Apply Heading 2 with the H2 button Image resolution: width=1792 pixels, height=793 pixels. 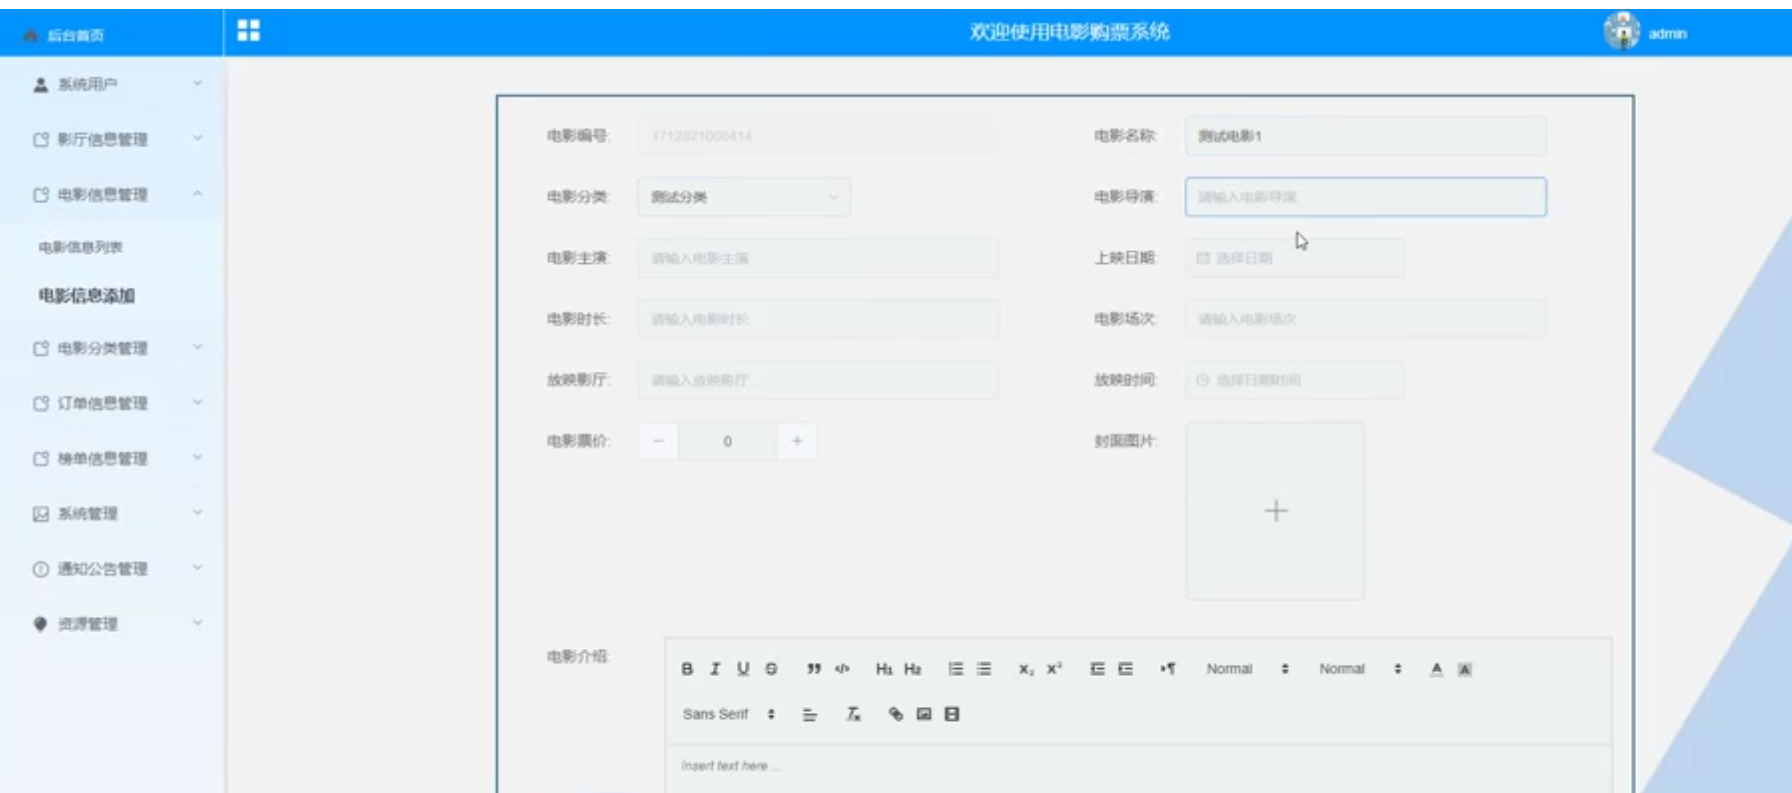point(912,669)
